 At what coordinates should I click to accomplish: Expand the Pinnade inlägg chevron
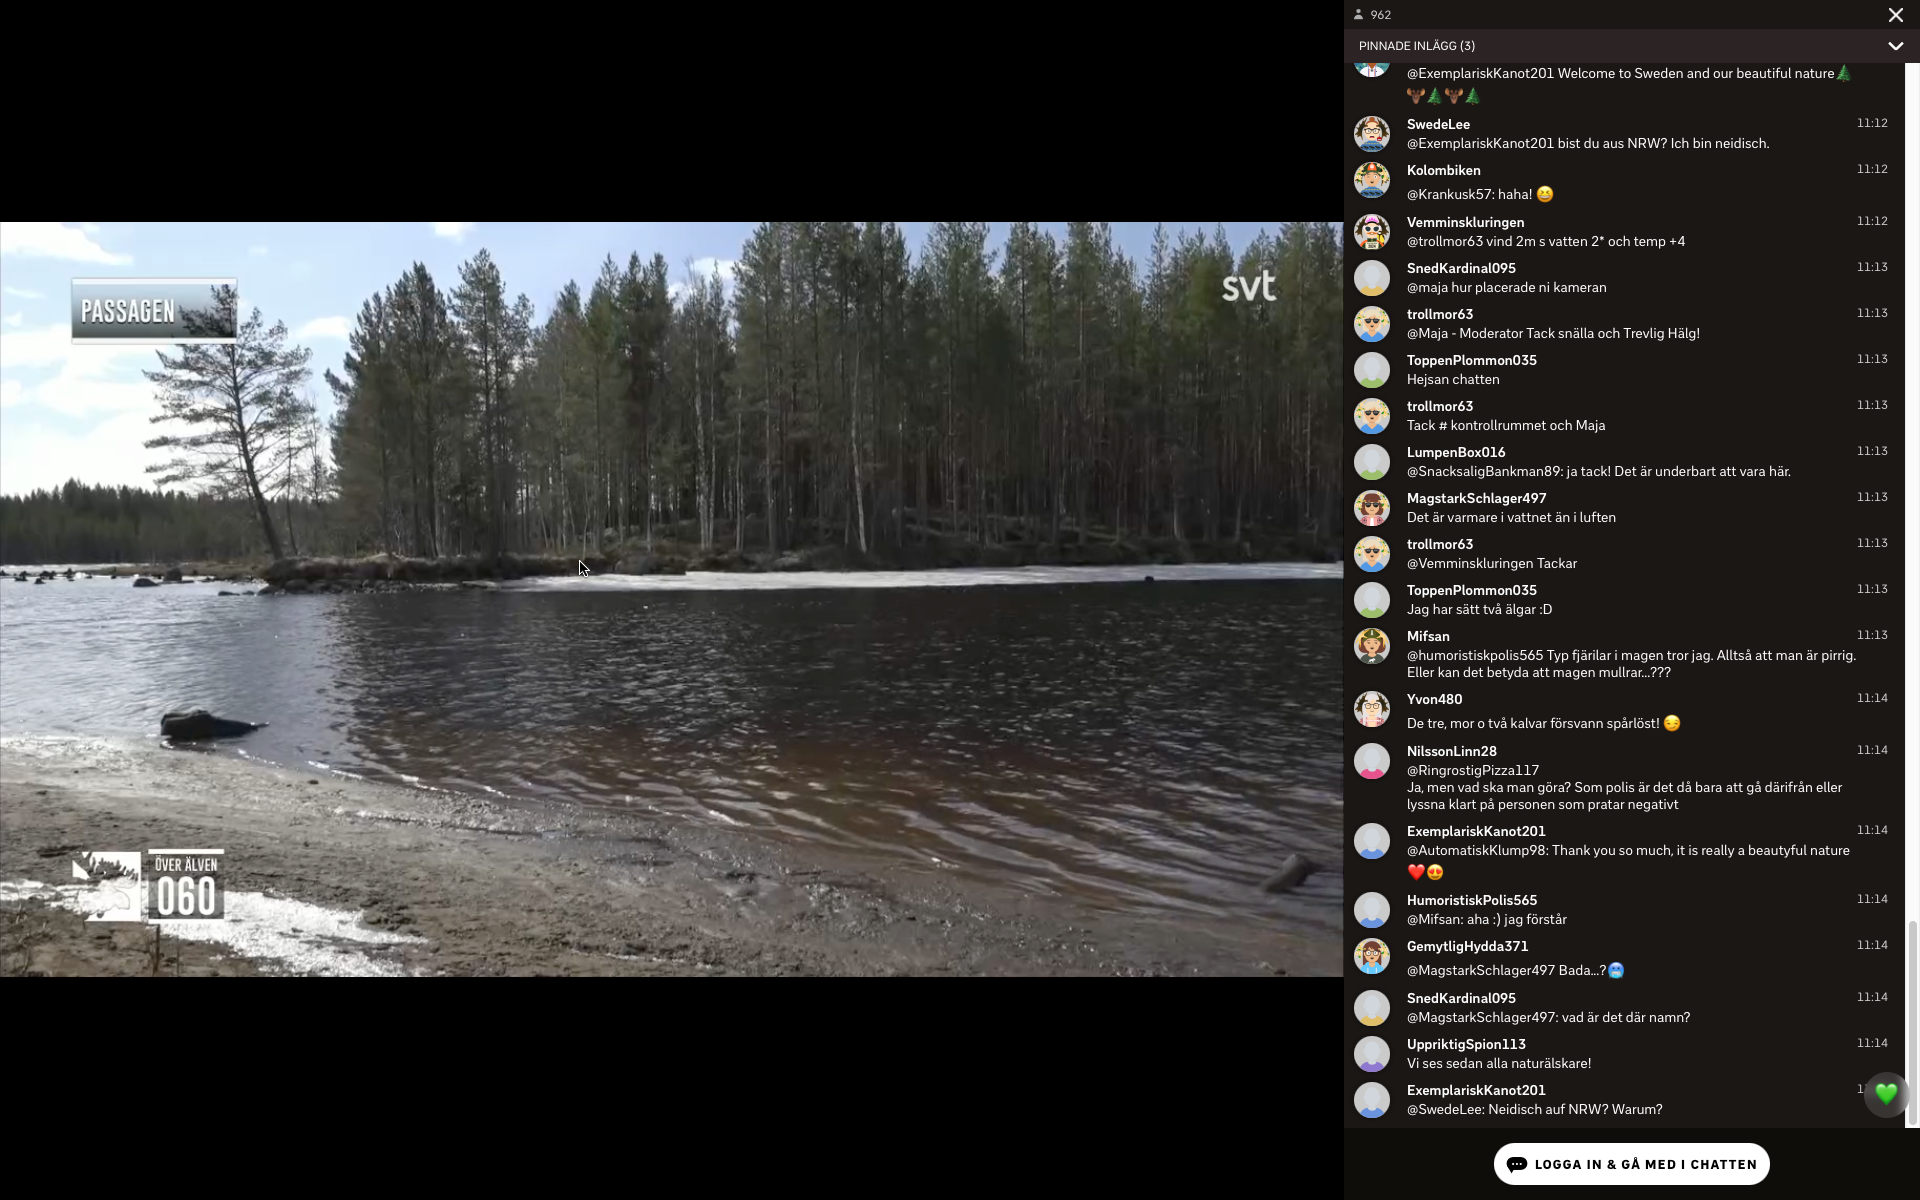pyautogui.click(x=1895, y=46)
